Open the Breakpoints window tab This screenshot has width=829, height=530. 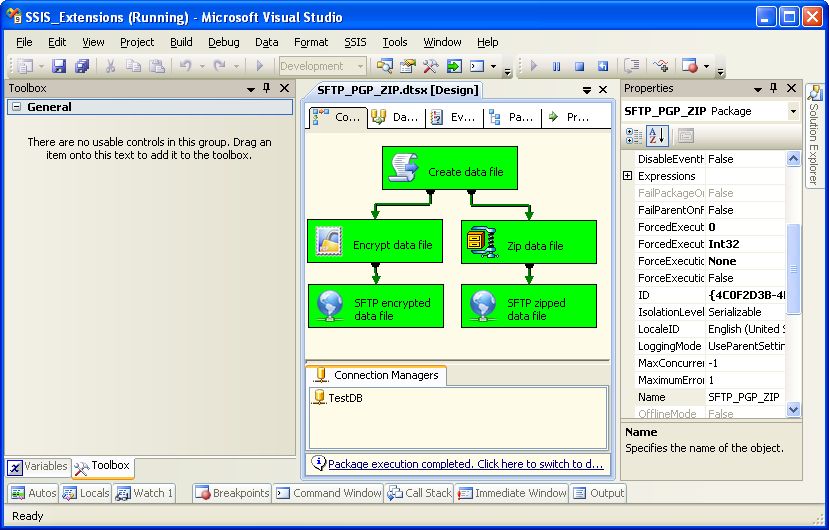pos(232,493)
